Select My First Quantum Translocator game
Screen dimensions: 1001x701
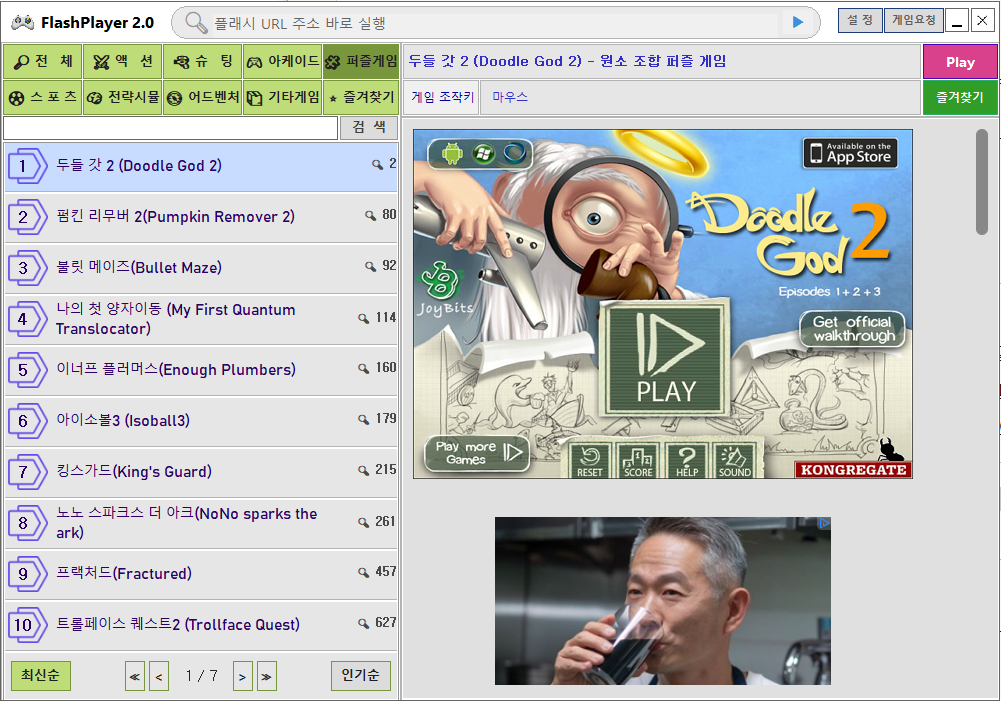point(201,319)
